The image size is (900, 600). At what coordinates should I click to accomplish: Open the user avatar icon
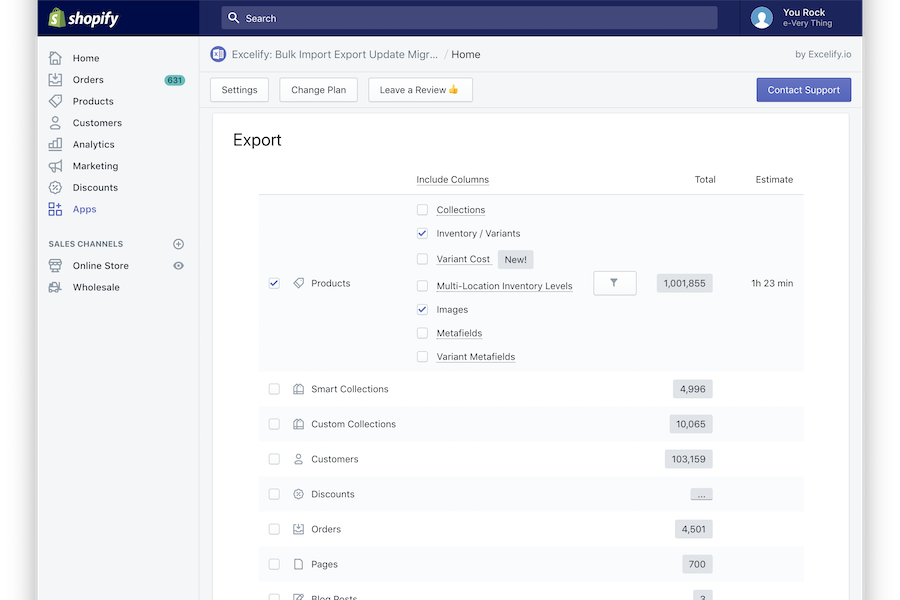pos(761,18)
